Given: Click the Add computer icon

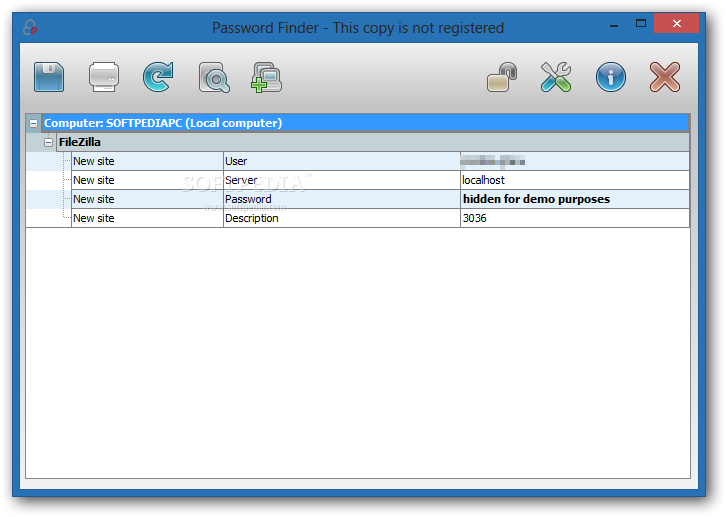Looking at the screenshot, I should (266, 77).
